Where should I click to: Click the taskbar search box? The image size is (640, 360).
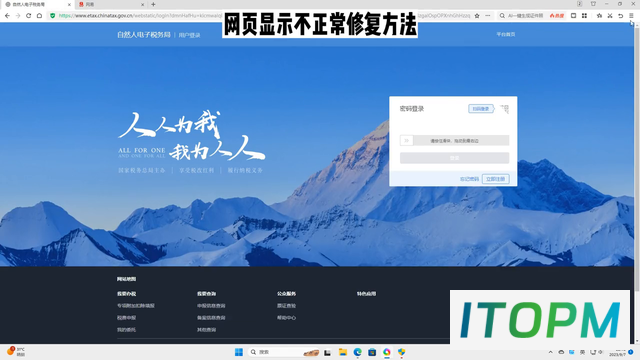click(x=284, y=352)
